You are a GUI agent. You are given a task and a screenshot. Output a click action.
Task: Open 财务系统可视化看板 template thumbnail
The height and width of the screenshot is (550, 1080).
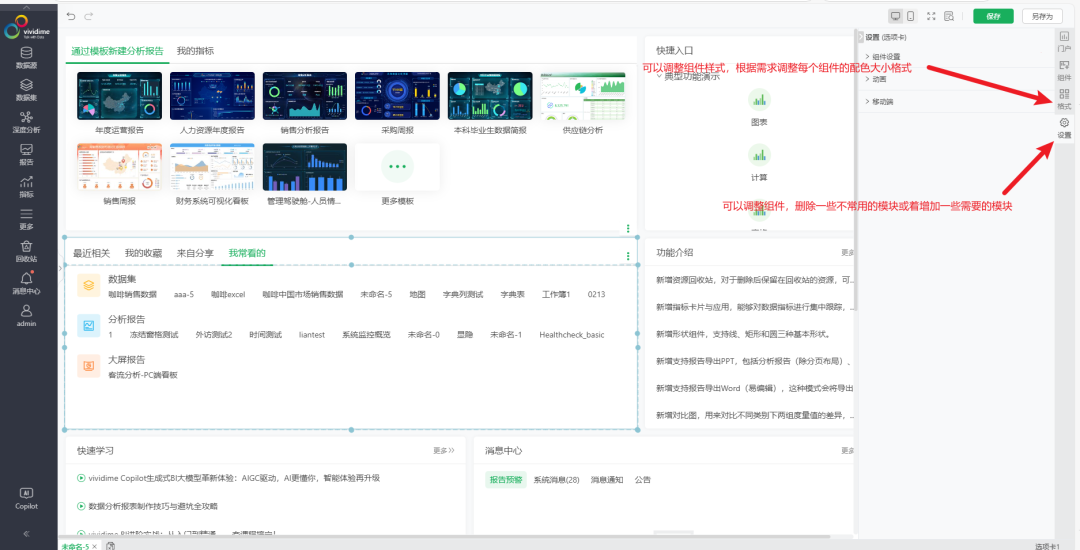pyautogui.click(x=212, y=167)
